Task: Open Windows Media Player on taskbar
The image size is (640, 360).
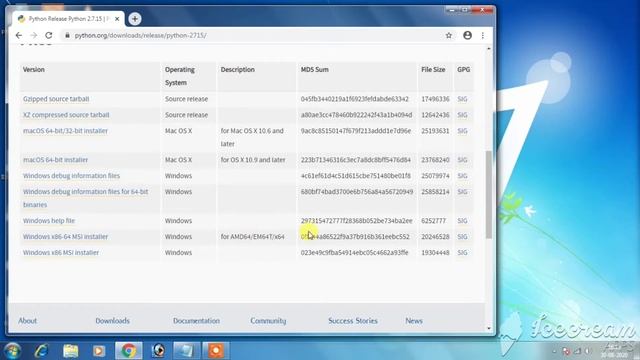Action: (99, 351)
